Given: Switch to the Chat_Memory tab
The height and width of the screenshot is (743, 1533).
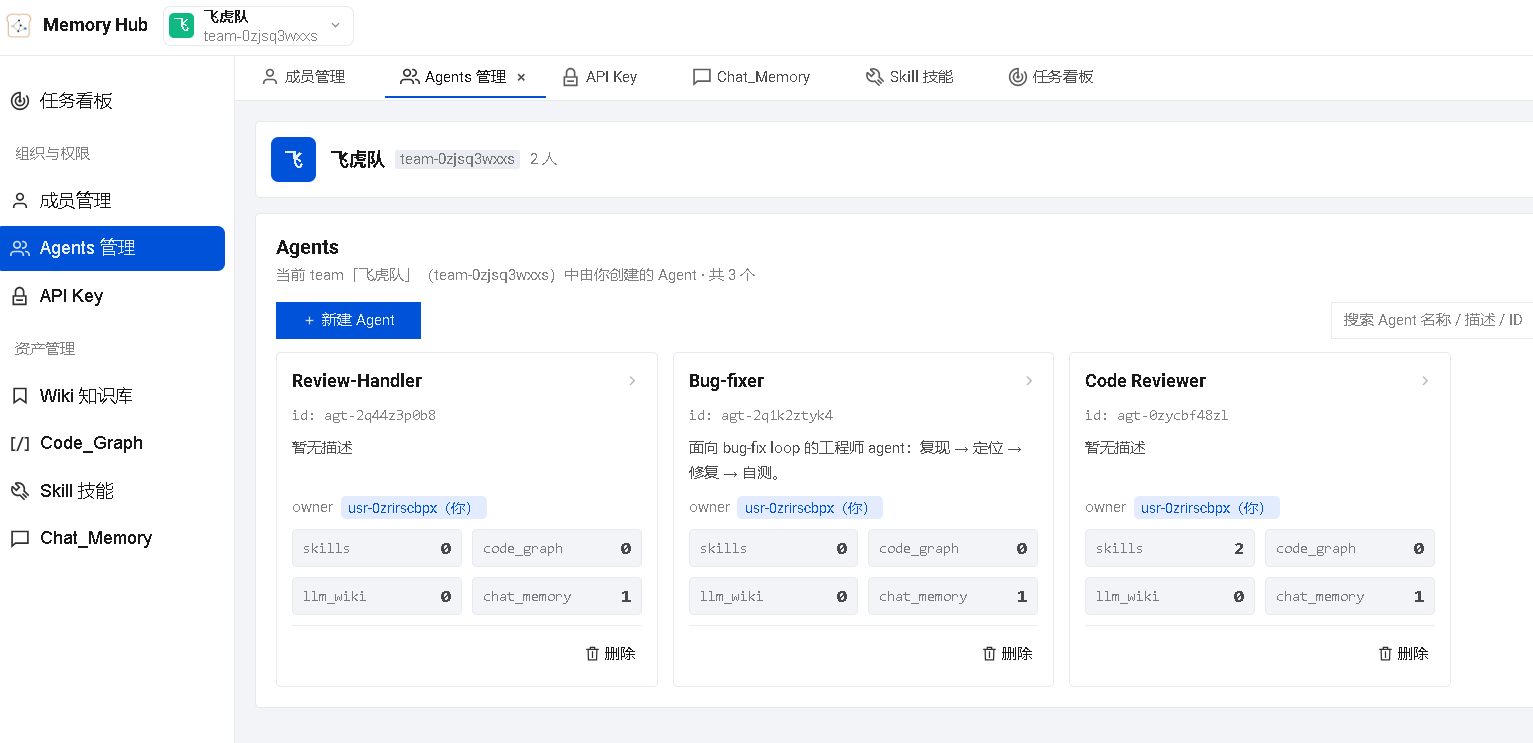Looking at the screenshot, I should (x=751, y=77).
